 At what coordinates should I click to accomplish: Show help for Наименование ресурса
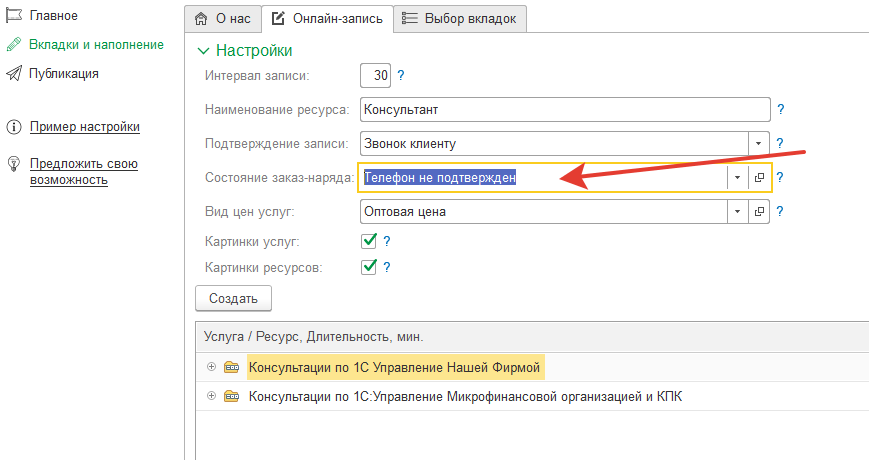point(780,110)
